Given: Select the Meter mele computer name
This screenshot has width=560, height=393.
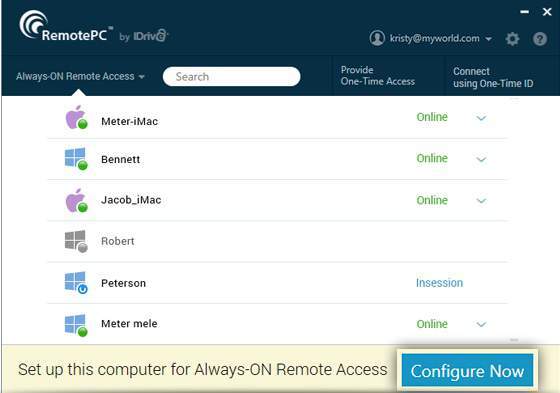Looking at the screenshot, I should click(x=129, y=324).
